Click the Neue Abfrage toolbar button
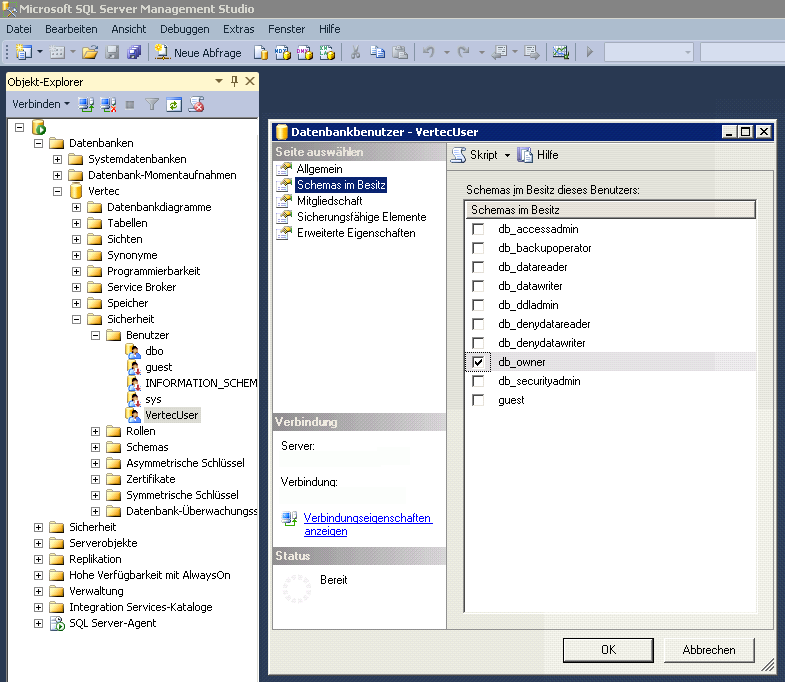Screen dimensions: 785x682 point(198,52)
